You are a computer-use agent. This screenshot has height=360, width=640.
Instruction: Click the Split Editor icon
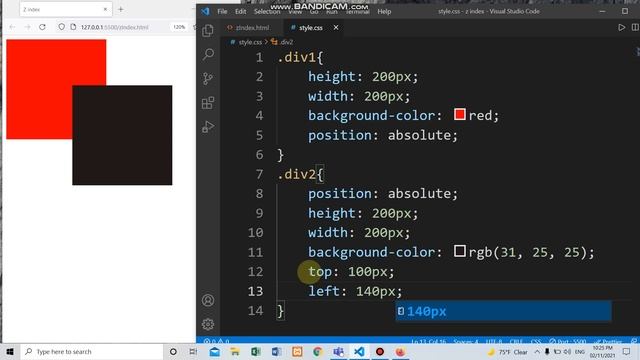point(635,27)
